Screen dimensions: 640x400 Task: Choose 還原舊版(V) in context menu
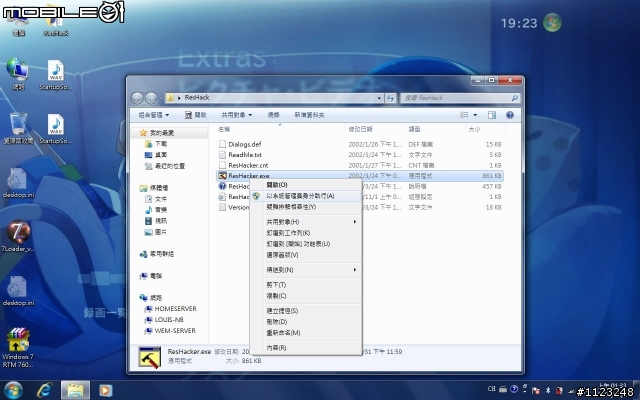pos(306,255)
